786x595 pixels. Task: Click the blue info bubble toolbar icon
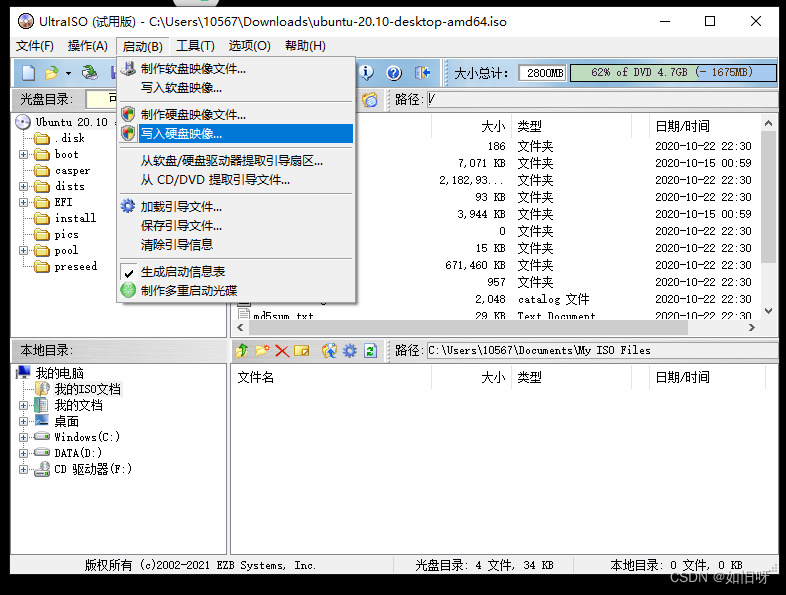366,73
